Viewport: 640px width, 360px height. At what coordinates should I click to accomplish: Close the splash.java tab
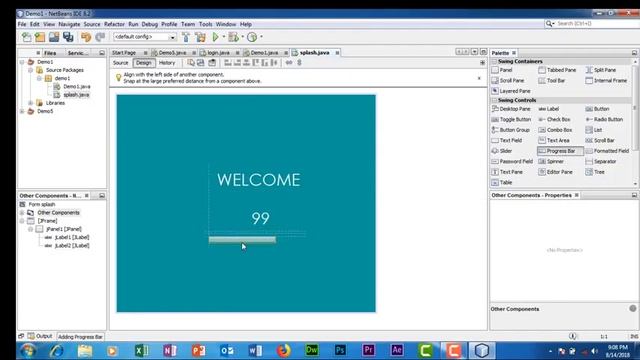click(337, 53)
